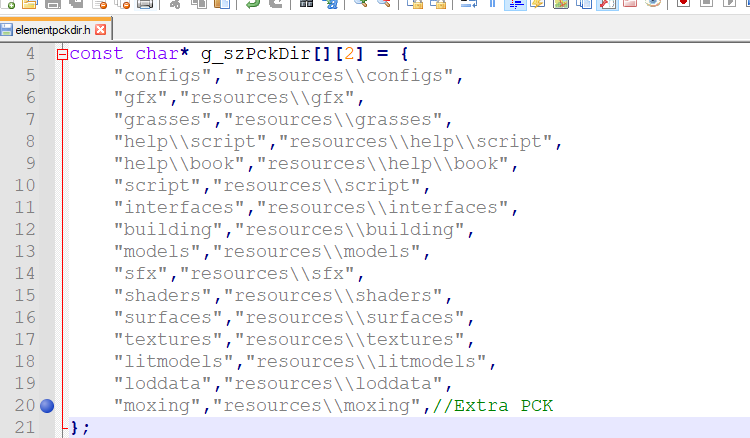750x438 pixels.
Task: Click the blue save-state icon on the elementpckdir.h tab
Action: point(7,30)
